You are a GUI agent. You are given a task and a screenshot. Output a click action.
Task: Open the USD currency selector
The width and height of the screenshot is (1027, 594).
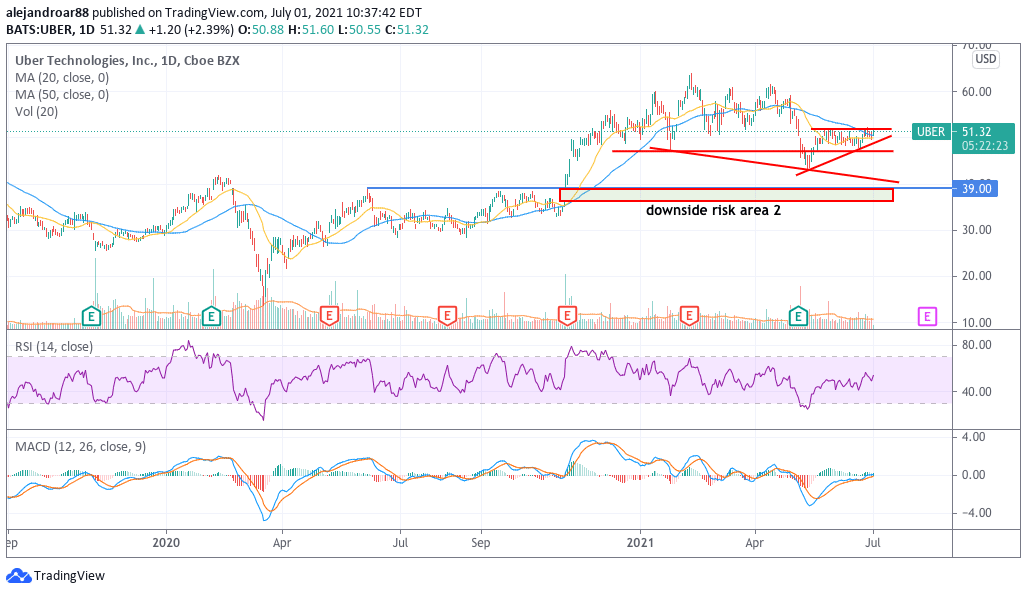coord(985,59)
